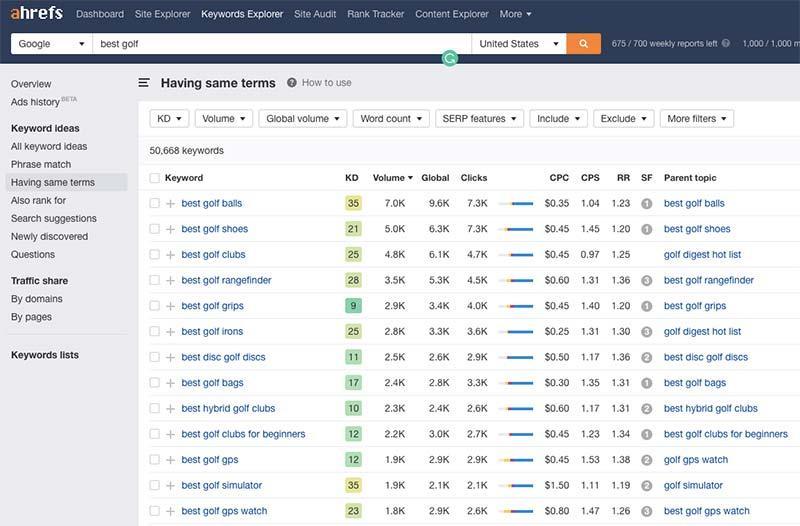Image resolution: width=800 pixels, height=526 pixels.
Task: Click clicks distribution bar for best golf irons
Action: coord(516,332)
